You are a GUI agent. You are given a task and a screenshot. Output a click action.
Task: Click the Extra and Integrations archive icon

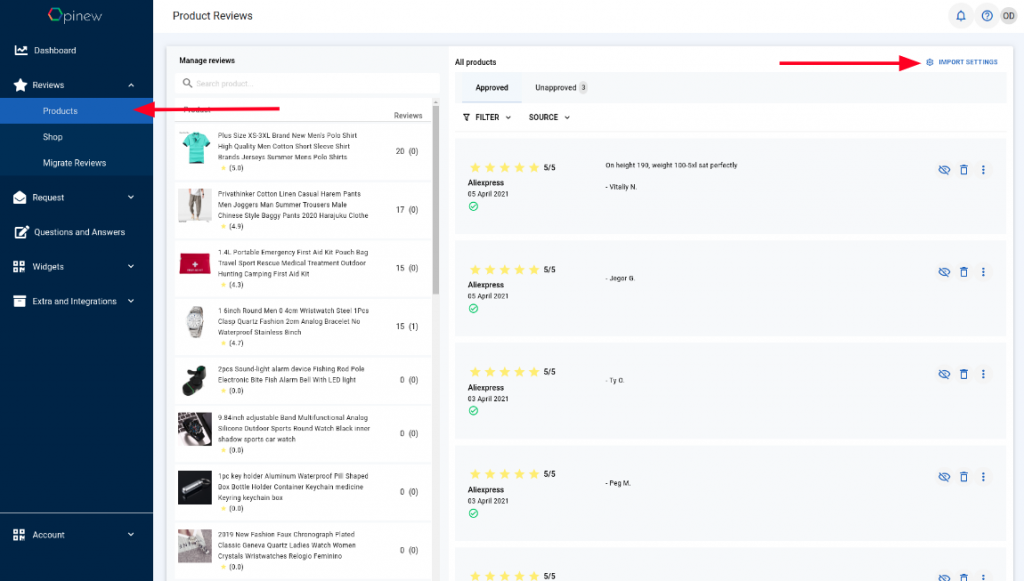tap(20, 301)
